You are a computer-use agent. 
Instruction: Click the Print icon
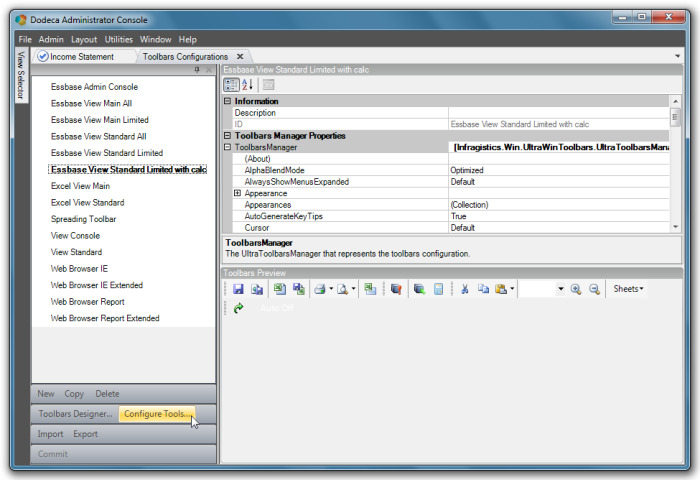(320, 289)
